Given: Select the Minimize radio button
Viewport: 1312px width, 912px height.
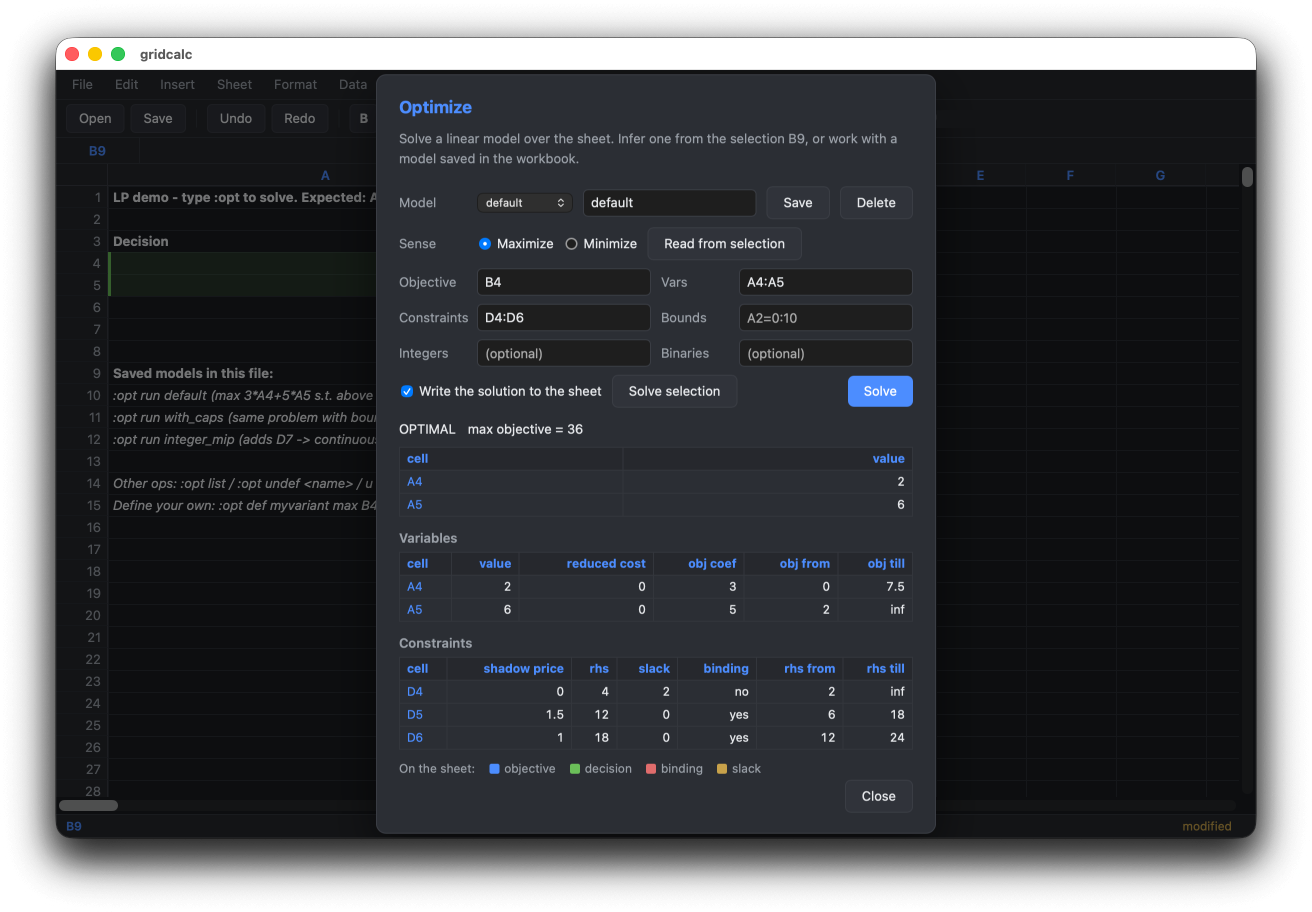Looking at the screenshot, I should click(x=572, y=244).
